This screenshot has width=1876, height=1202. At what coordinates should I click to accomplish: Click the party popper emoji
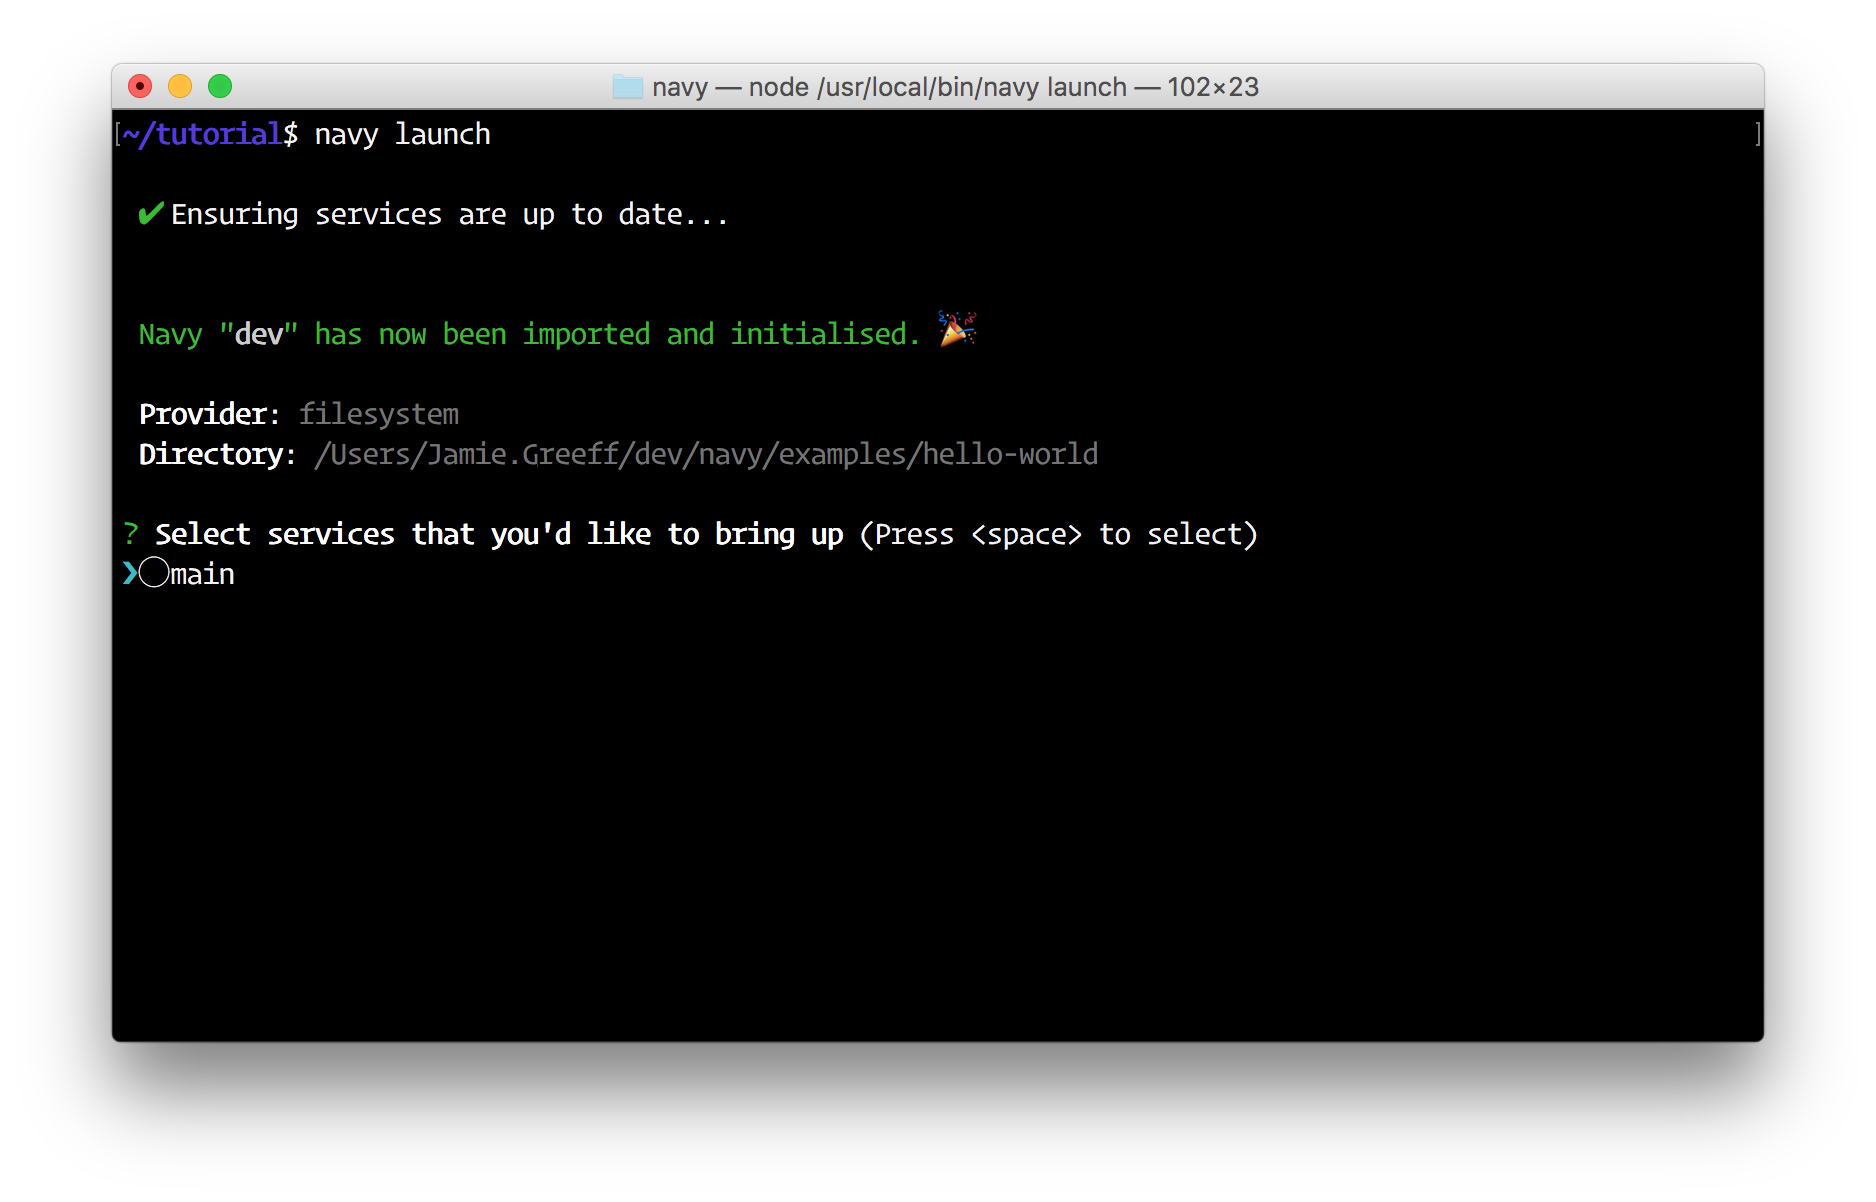tap(957, 329)
